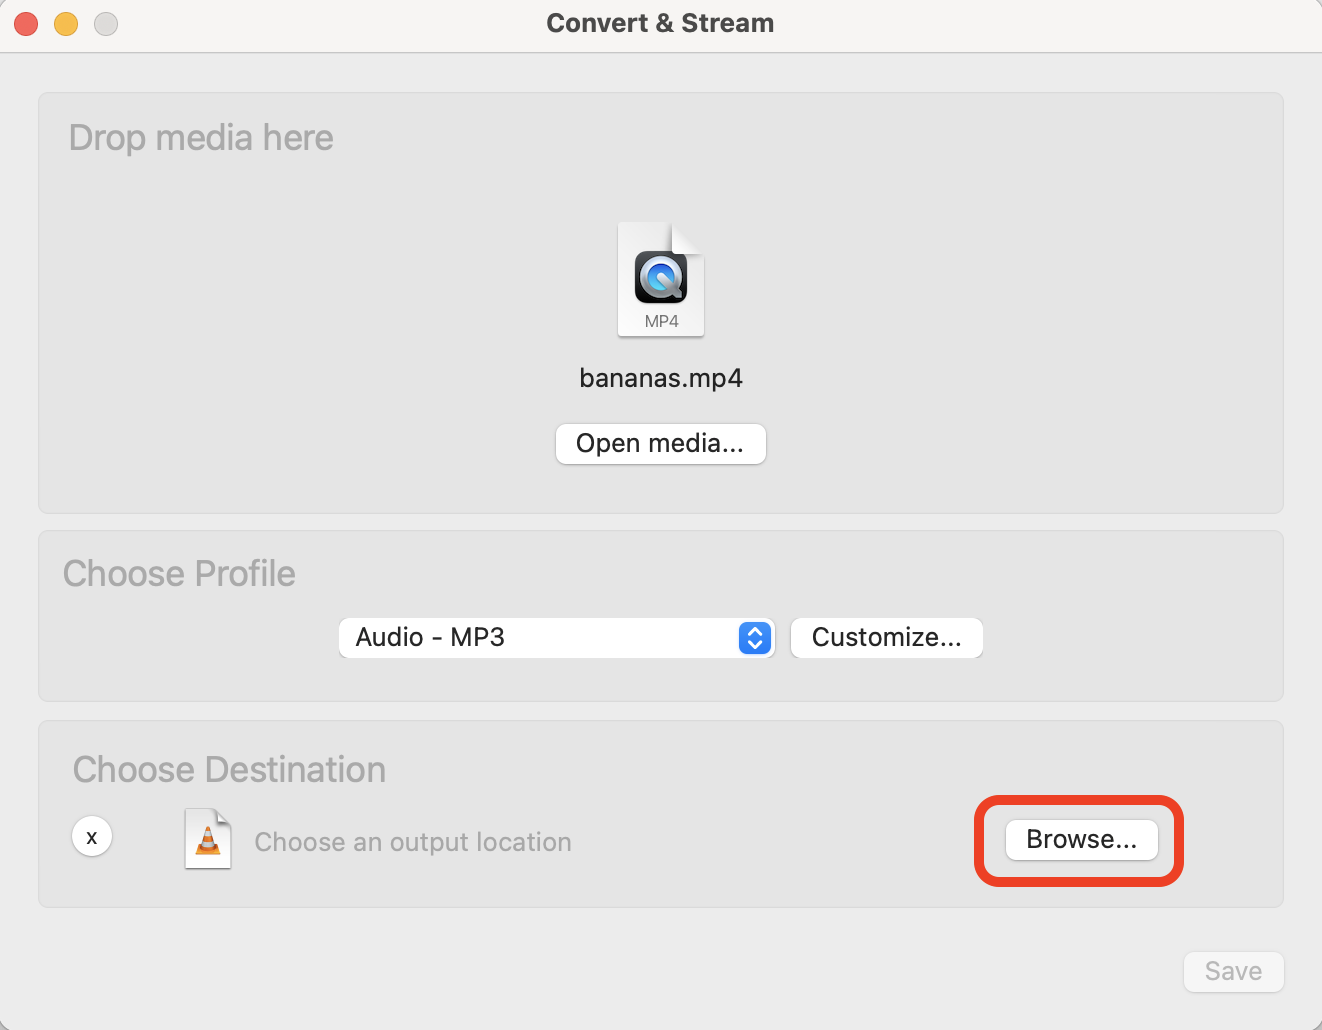Clear the destination using the circular X toggle
This screenshot has height=1030, width=1322.
[92, 836]
